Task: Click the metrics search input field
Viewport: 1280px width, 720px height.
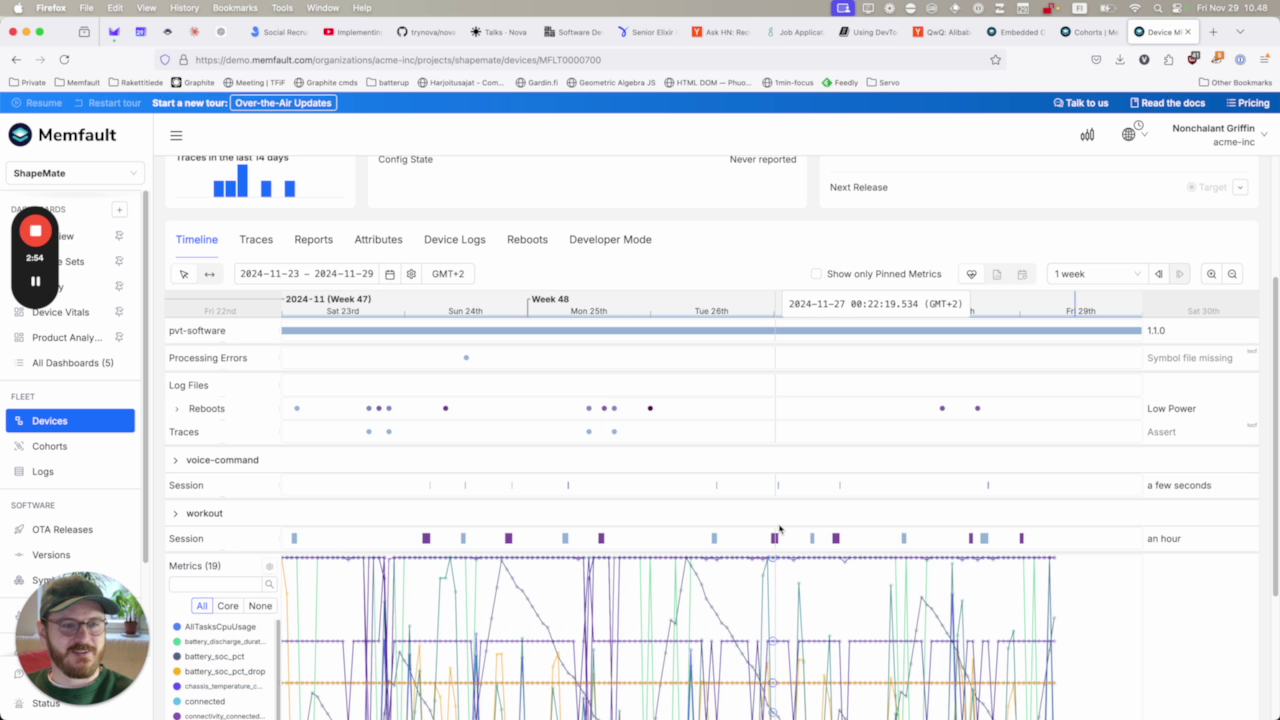Action: coord(216,584)
